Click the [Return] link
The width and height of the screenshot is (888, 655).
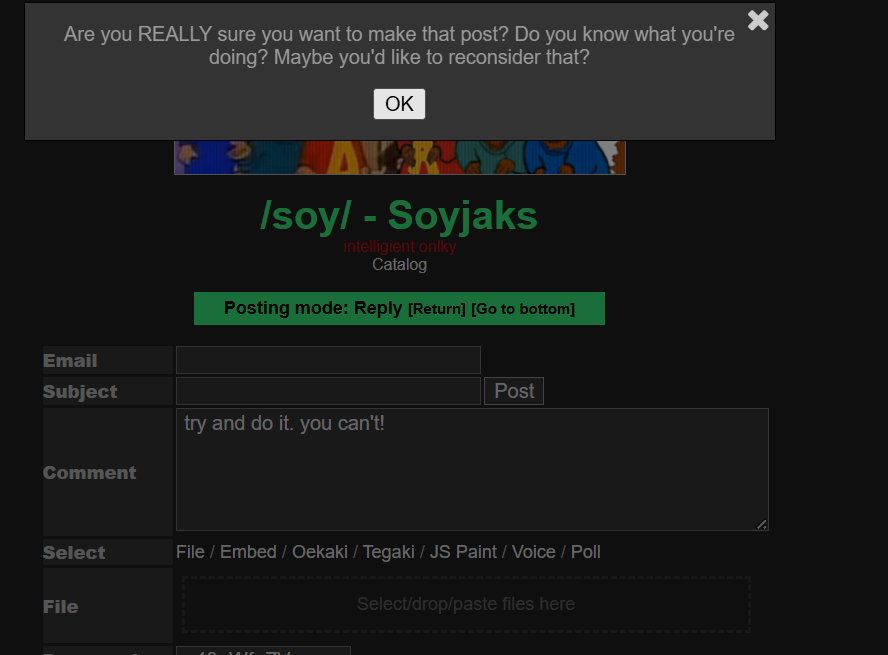point(437,309)
